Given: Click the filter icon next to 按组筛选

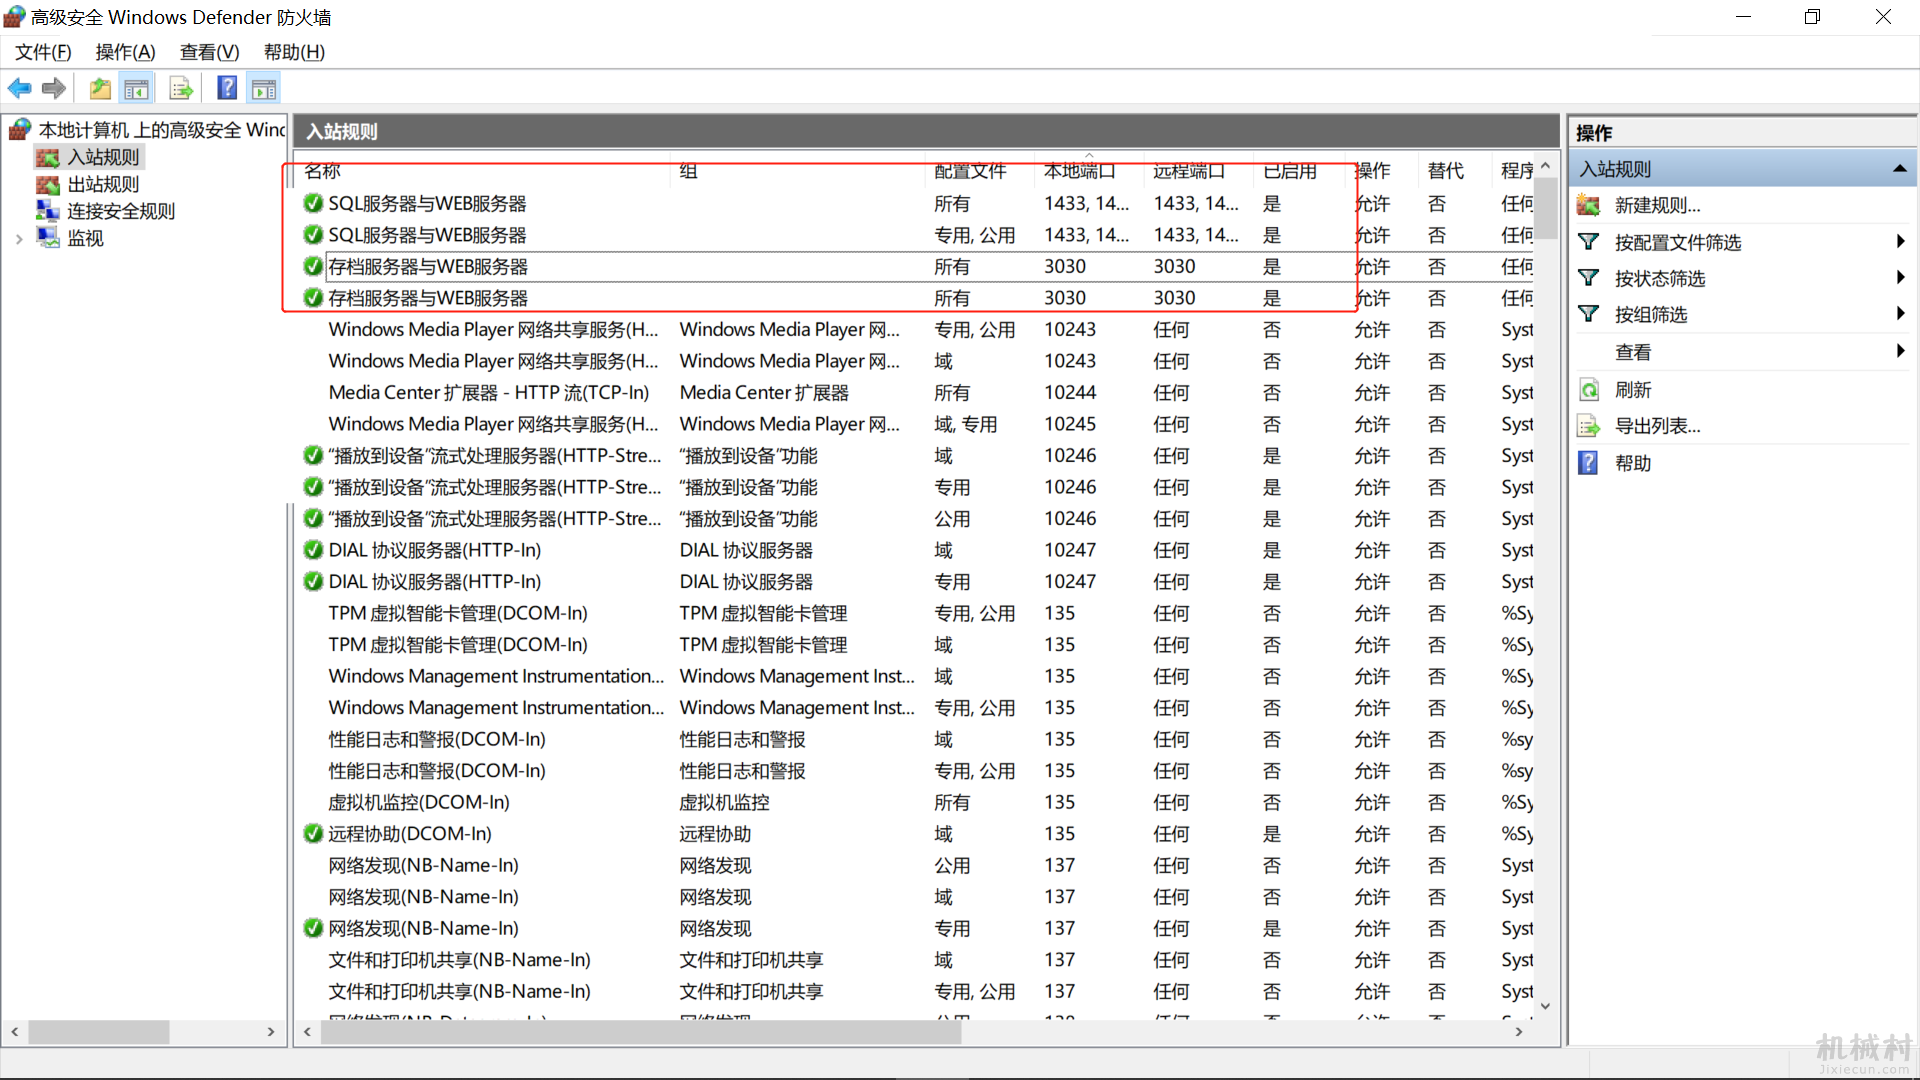Looking at the screenshot, I should (x=1588, y=314).
